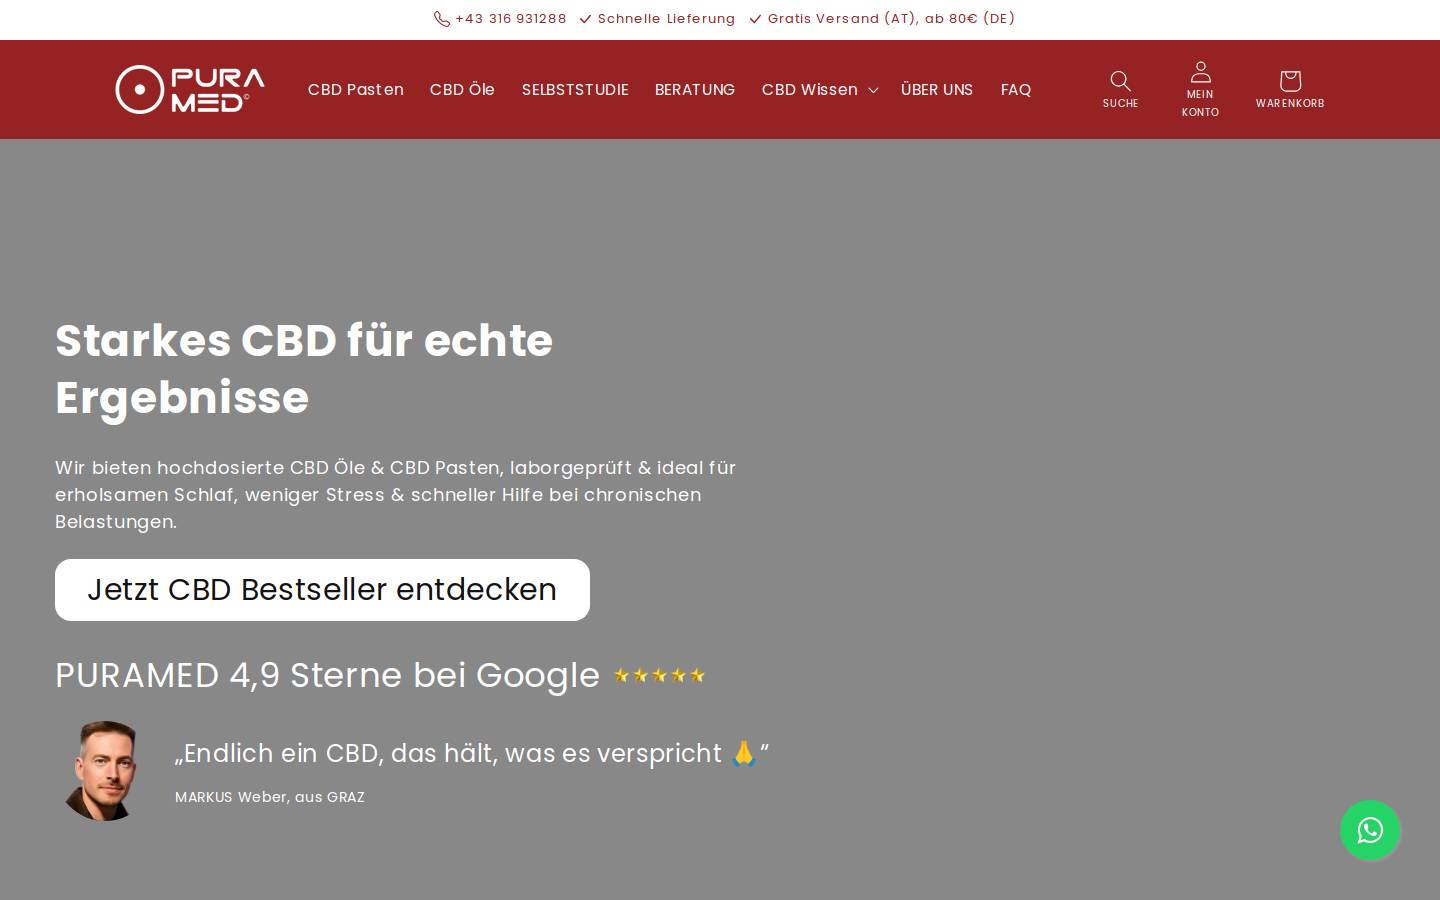The image size is (1440, 900).
Task: Click Jetzt CBD Bestseller entdecken button
Action: pos(322,590)
